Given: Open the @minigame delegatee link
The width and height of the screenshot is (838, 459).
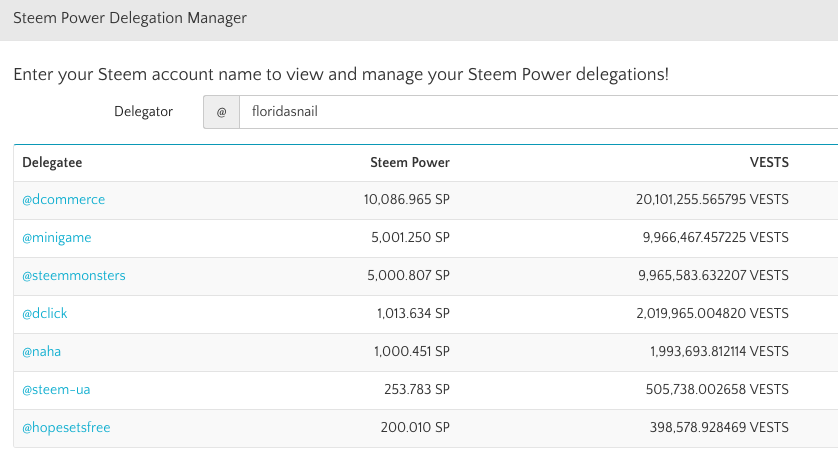Looking at the screenshot, I should pyautogui.click(x=57, y=238).
